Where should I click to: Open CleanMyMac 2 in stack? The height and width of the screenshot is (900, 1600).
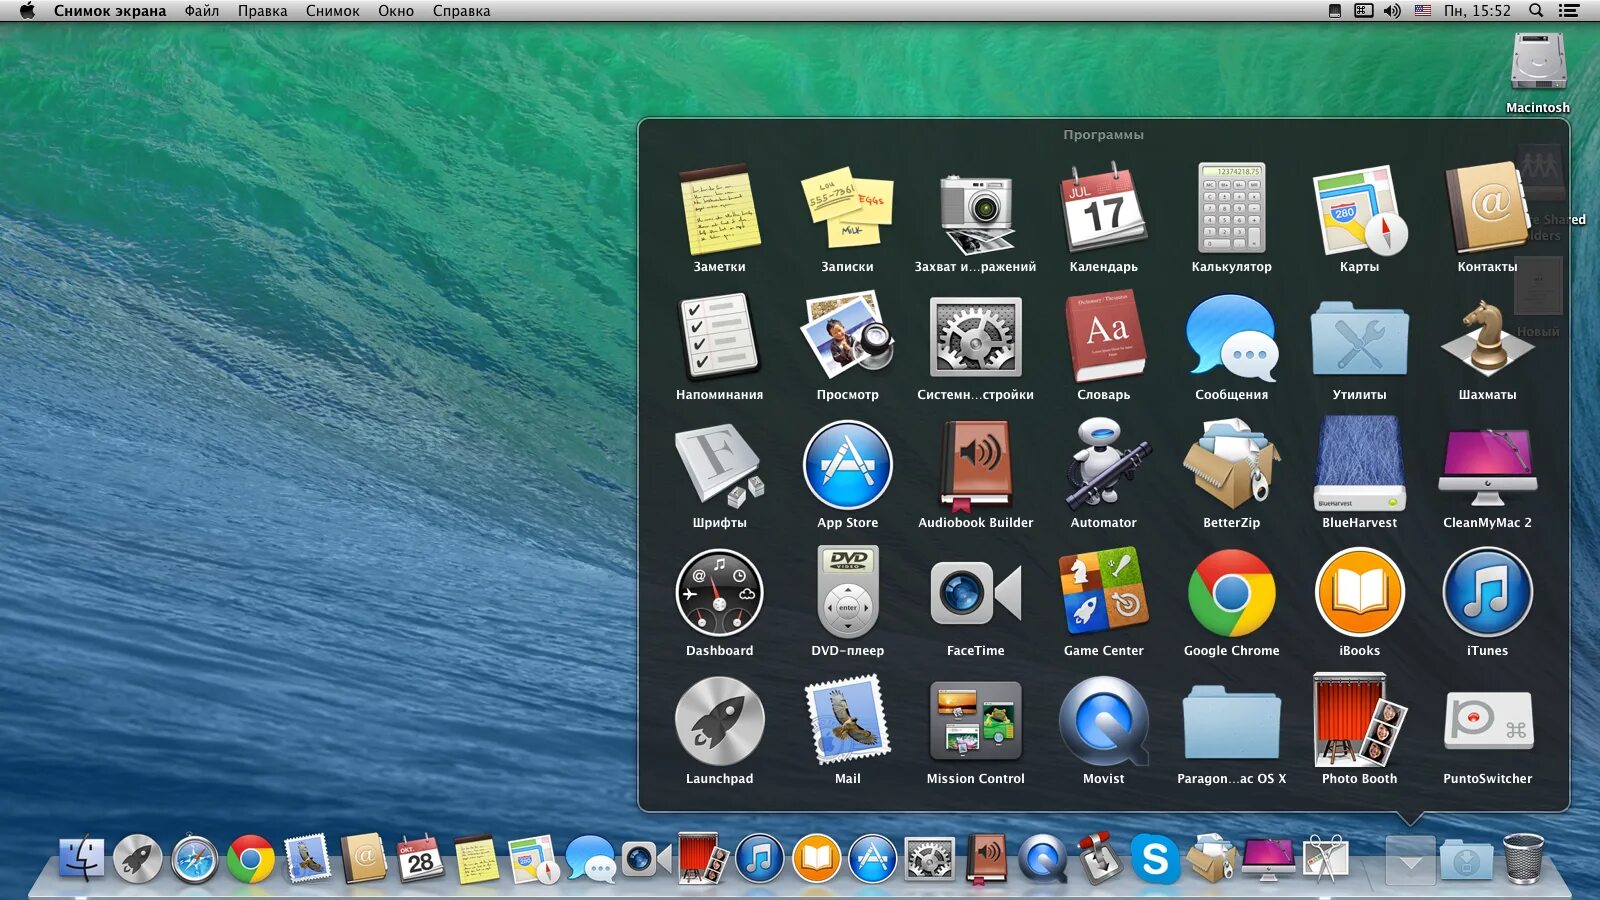pos(1487,466)
